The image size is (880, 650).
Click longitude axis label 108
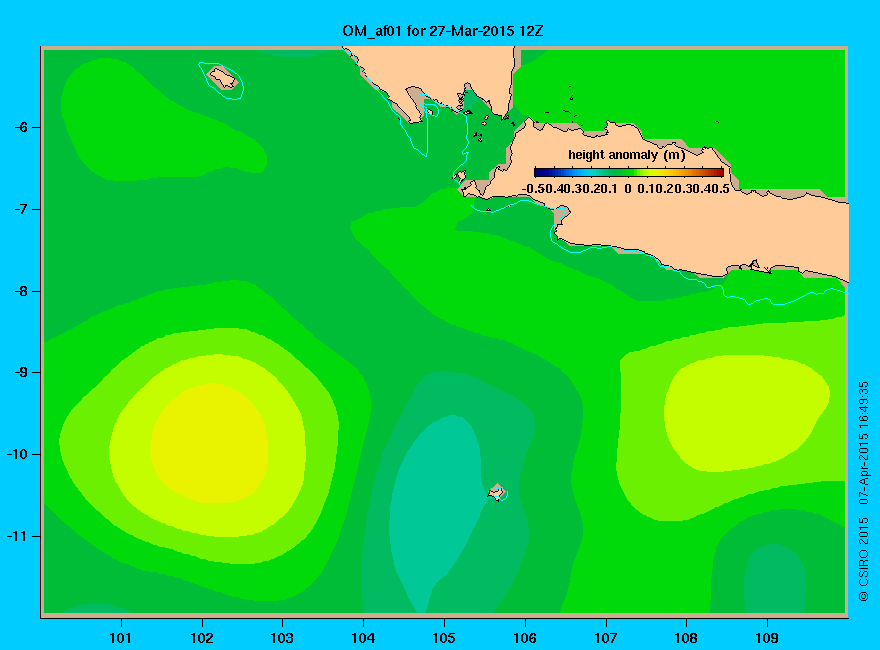pos(686,638)
